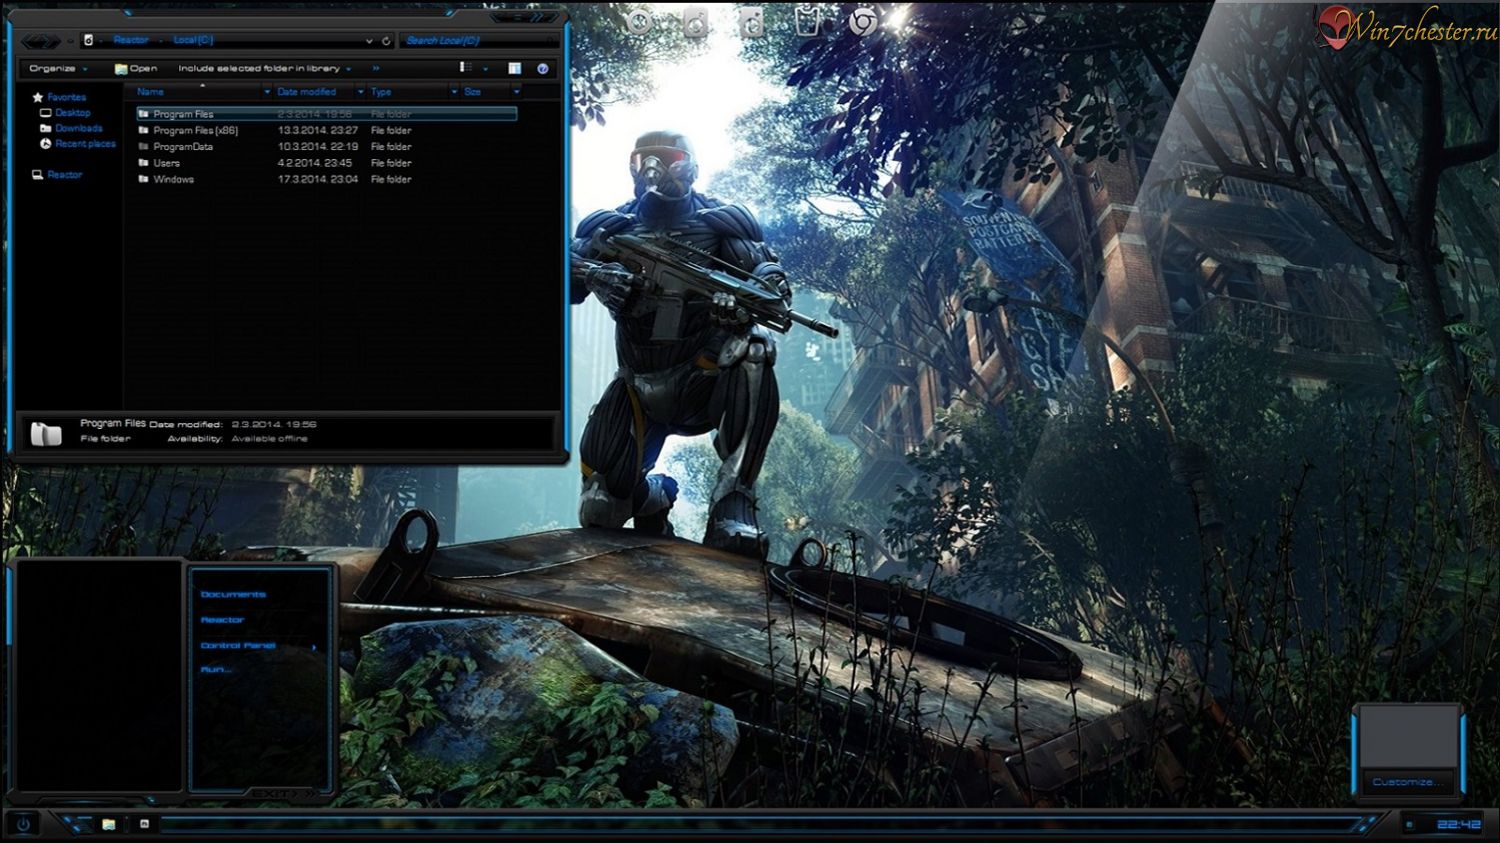Show the preview pane icon

[x=514, y=68]
